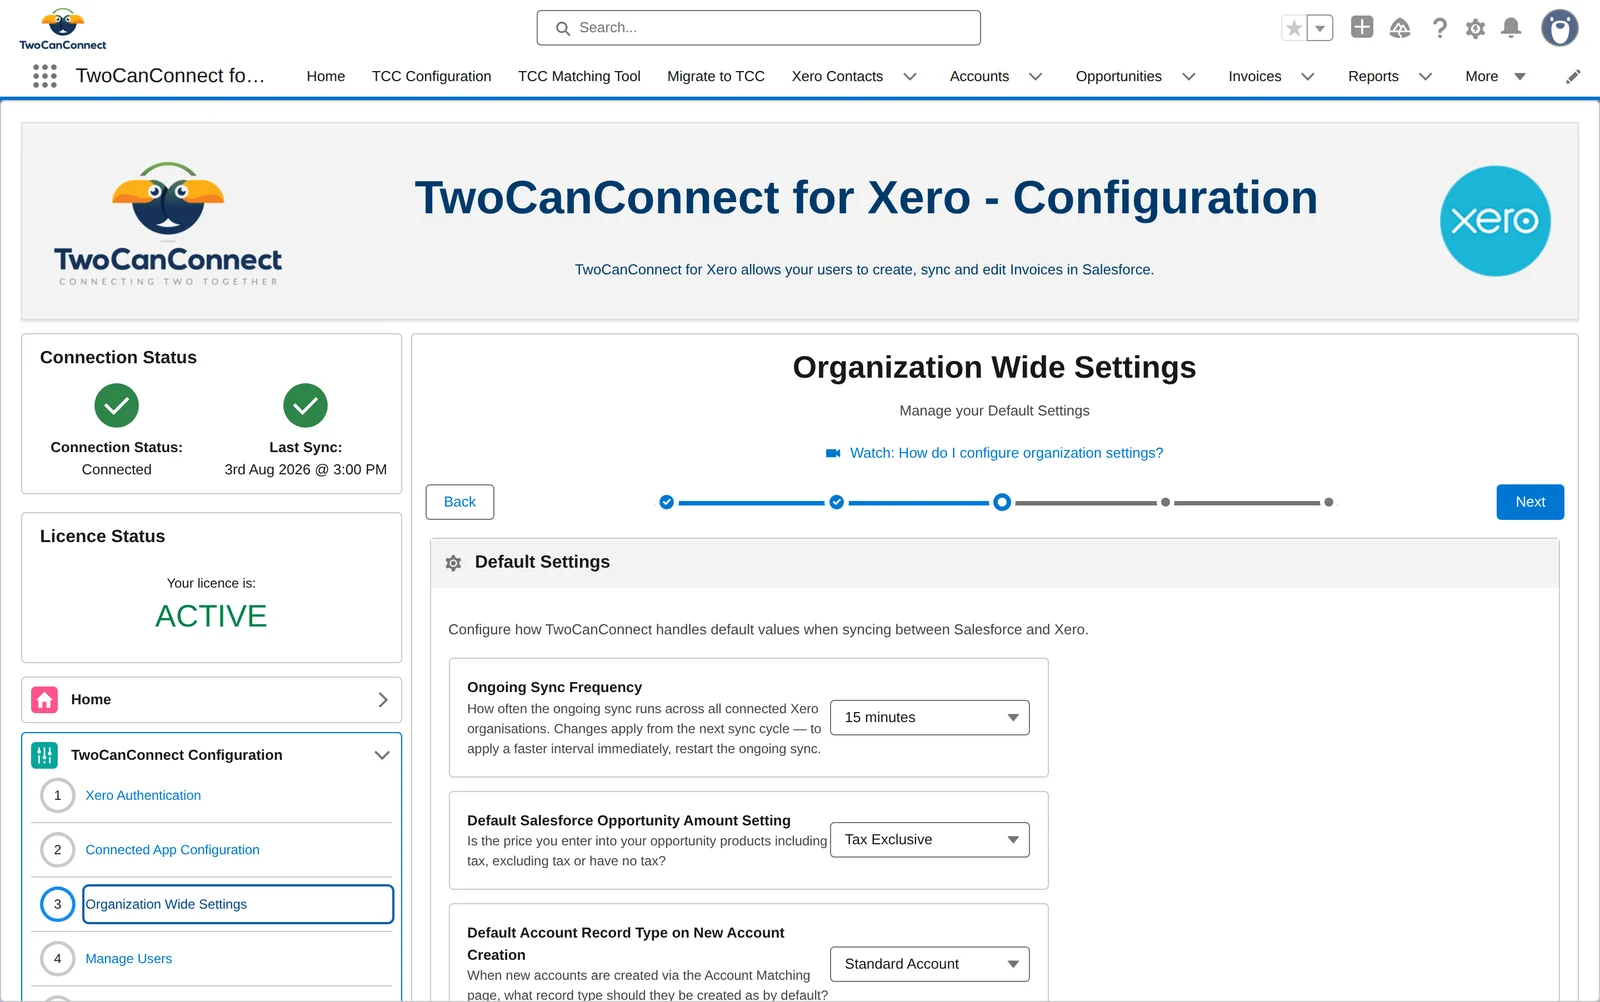Open the TCC Matching Tool tab
Viewport: 1600px width, 1002px height.
tap(579, 76)
